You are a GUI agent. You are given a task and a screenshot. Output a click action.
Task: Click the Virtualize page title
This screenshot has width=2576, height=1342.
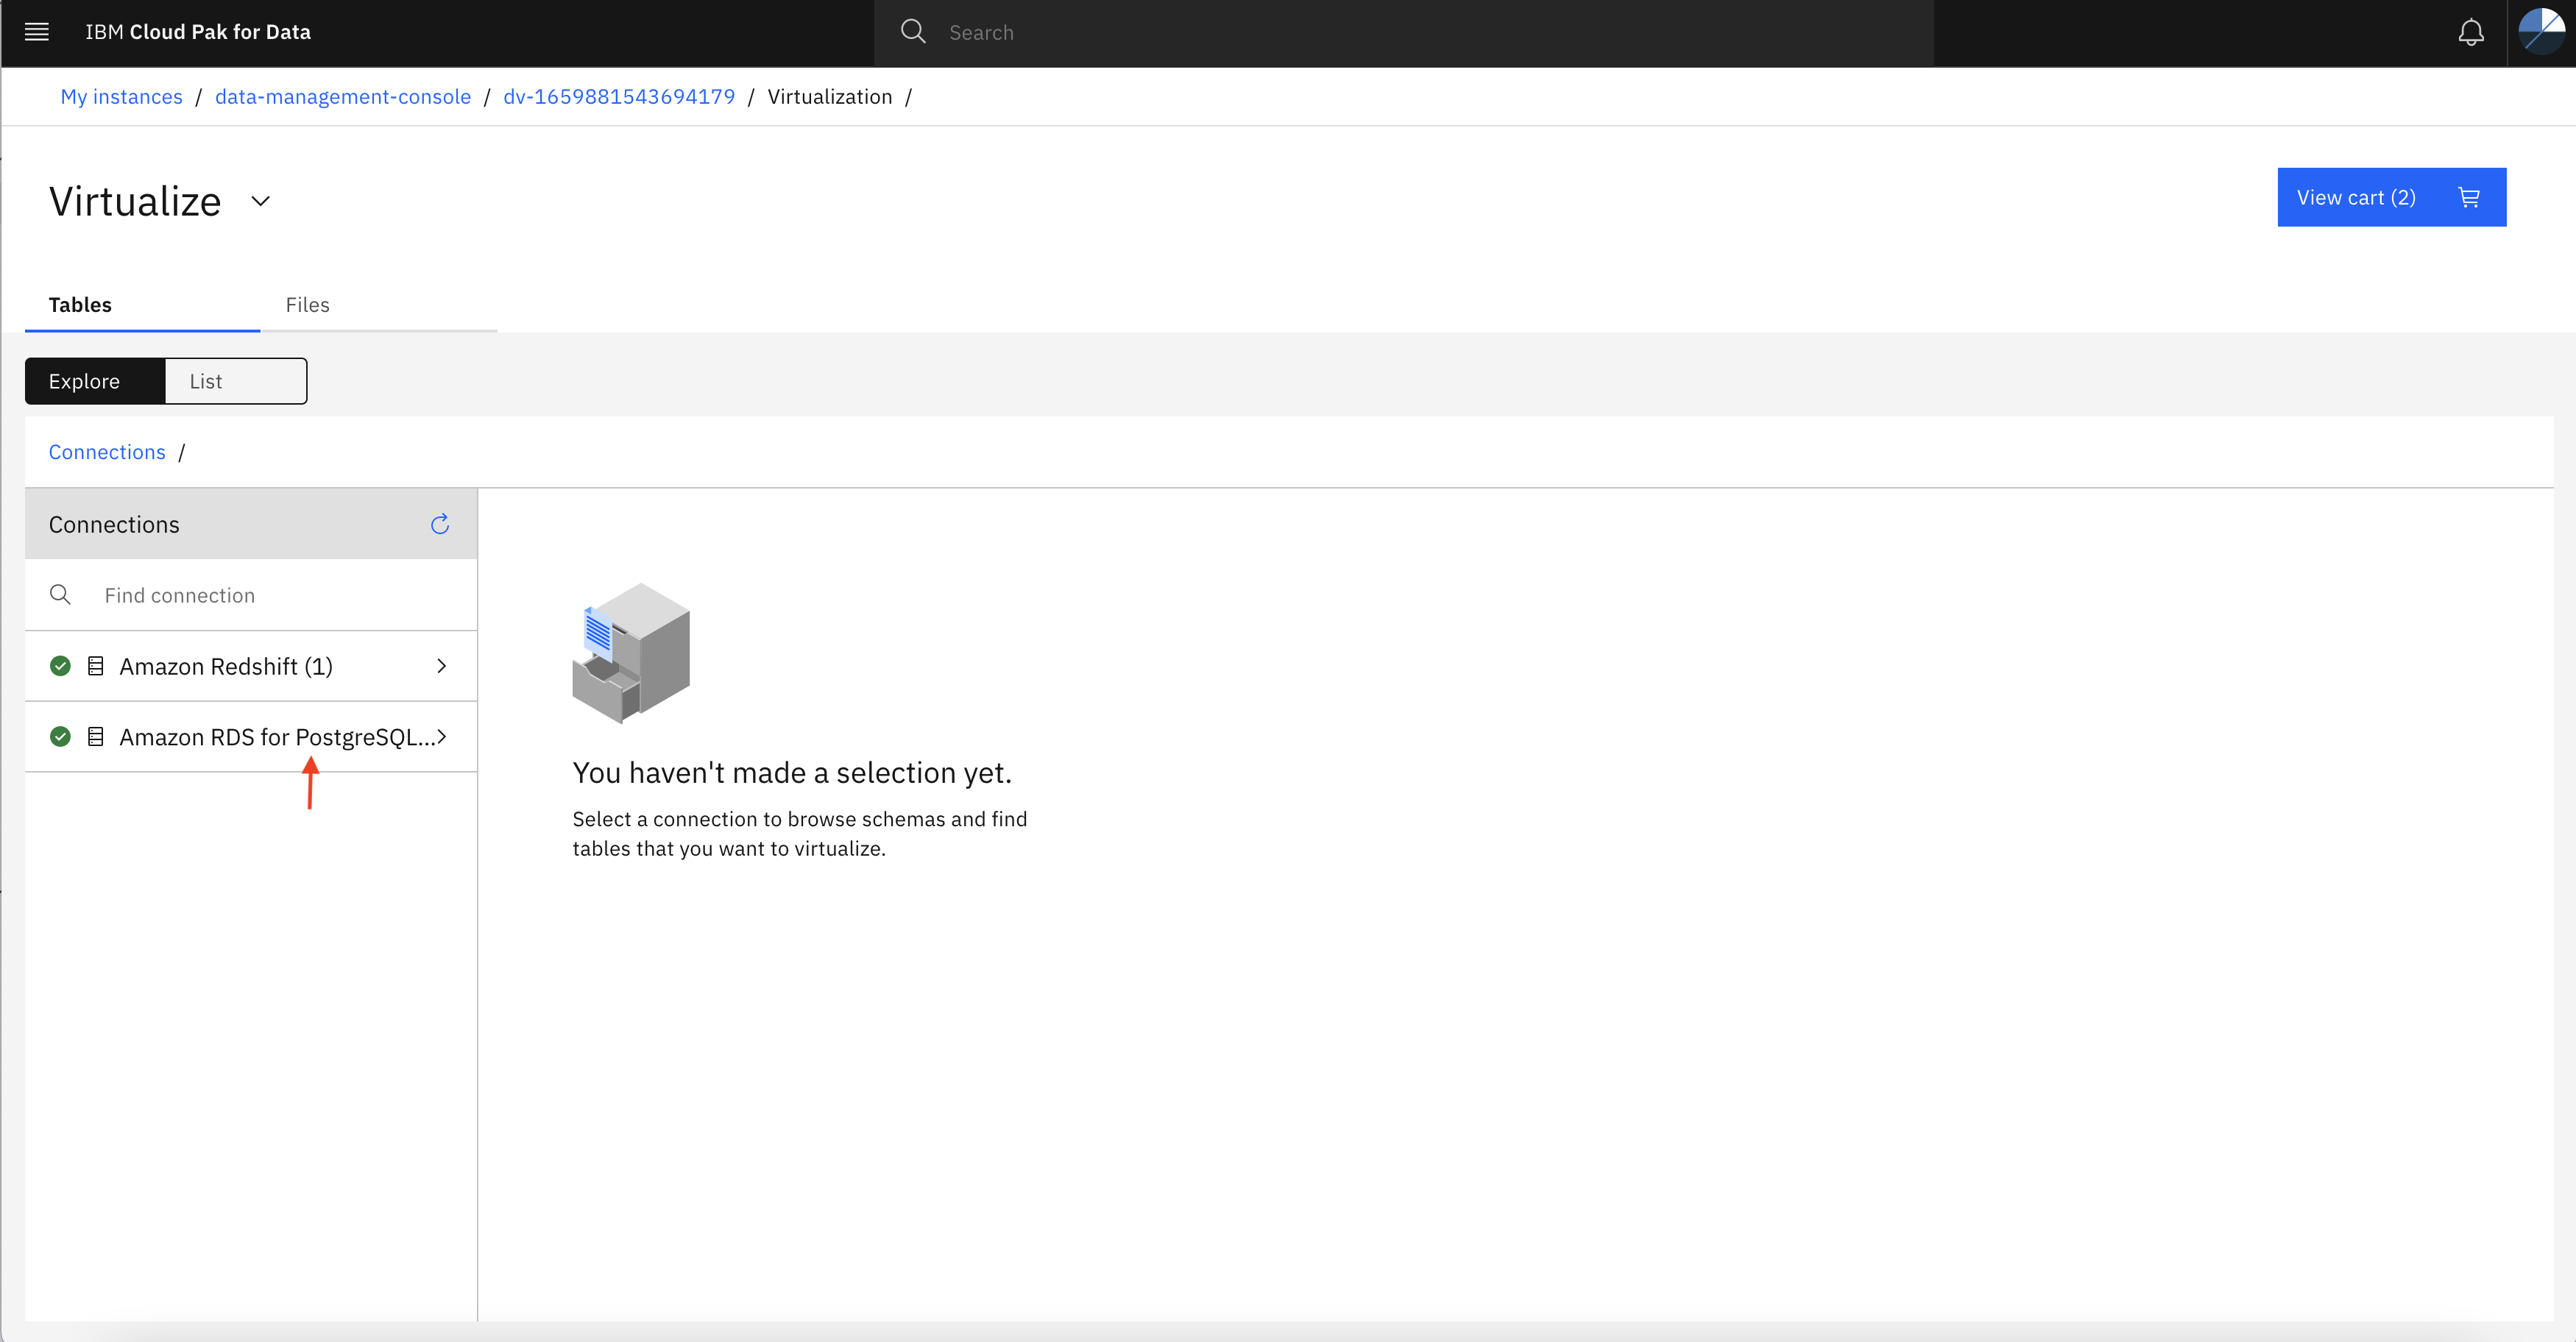135,201
